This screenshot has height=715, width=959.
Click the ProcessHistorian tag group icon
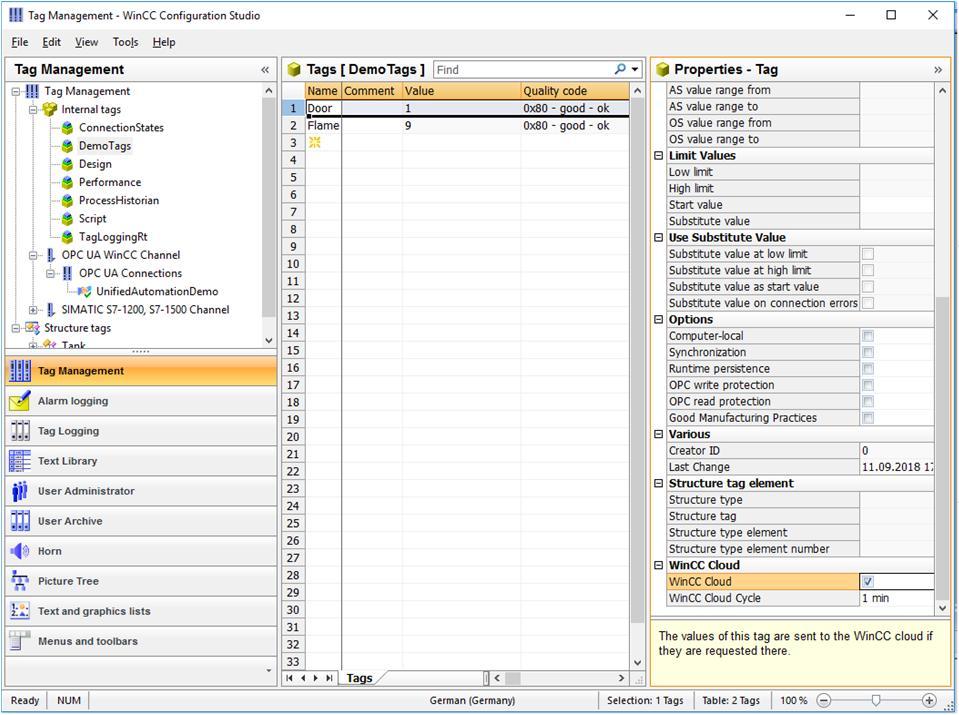pos(67,201)
